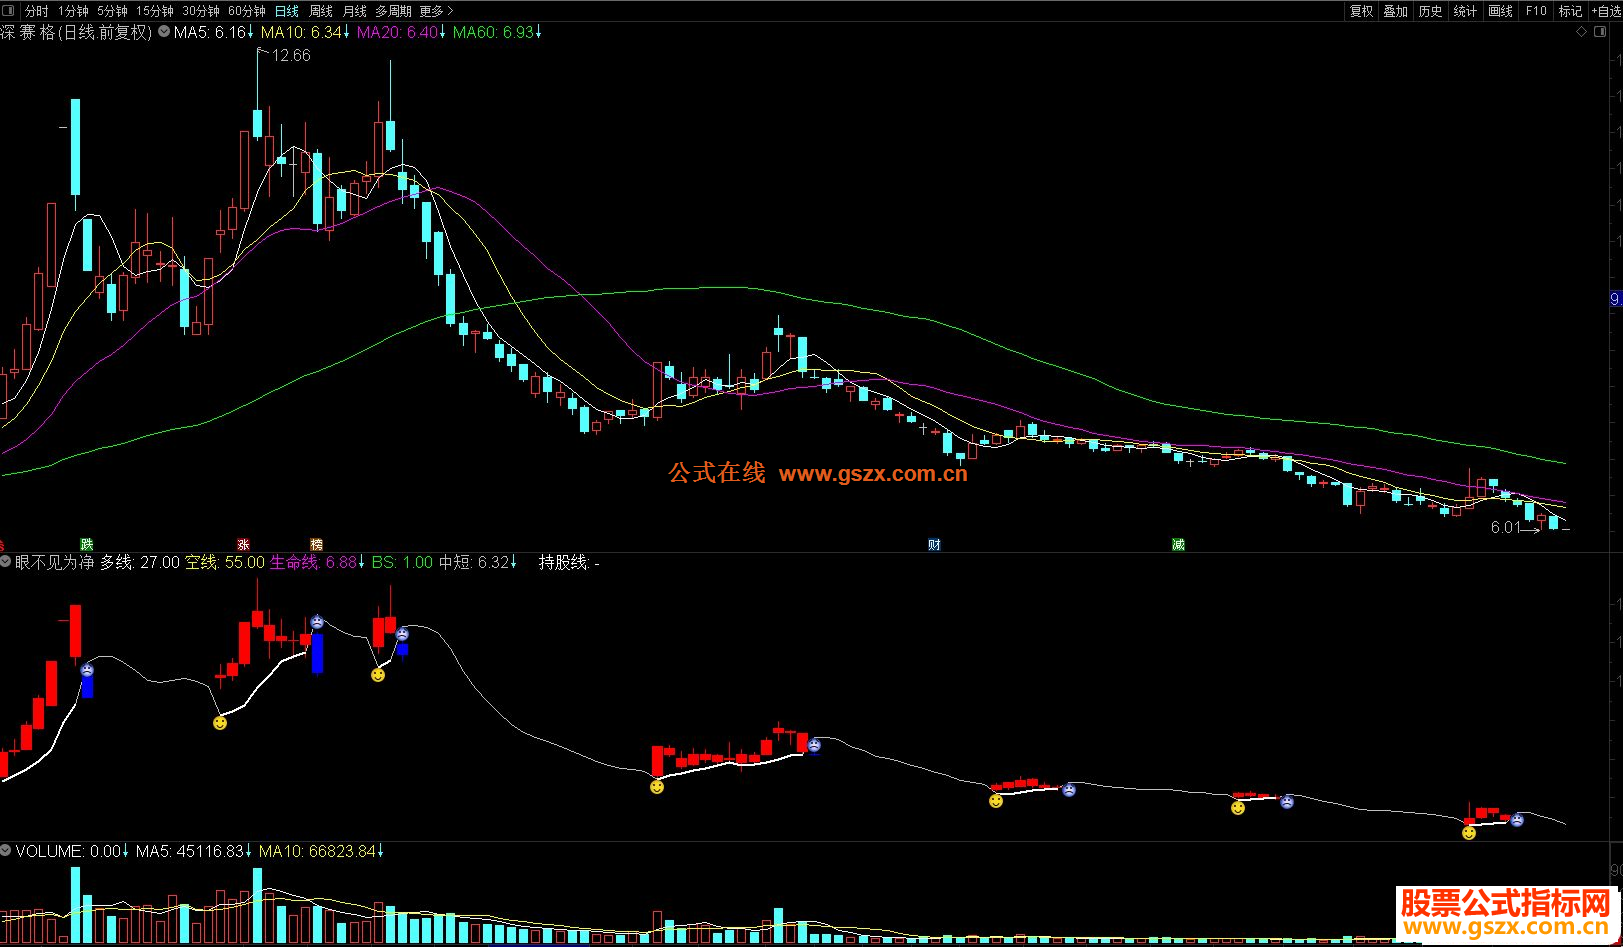Click the 12.66 high price label
The width and height of the screenshot is (1623, 947).
291,56
